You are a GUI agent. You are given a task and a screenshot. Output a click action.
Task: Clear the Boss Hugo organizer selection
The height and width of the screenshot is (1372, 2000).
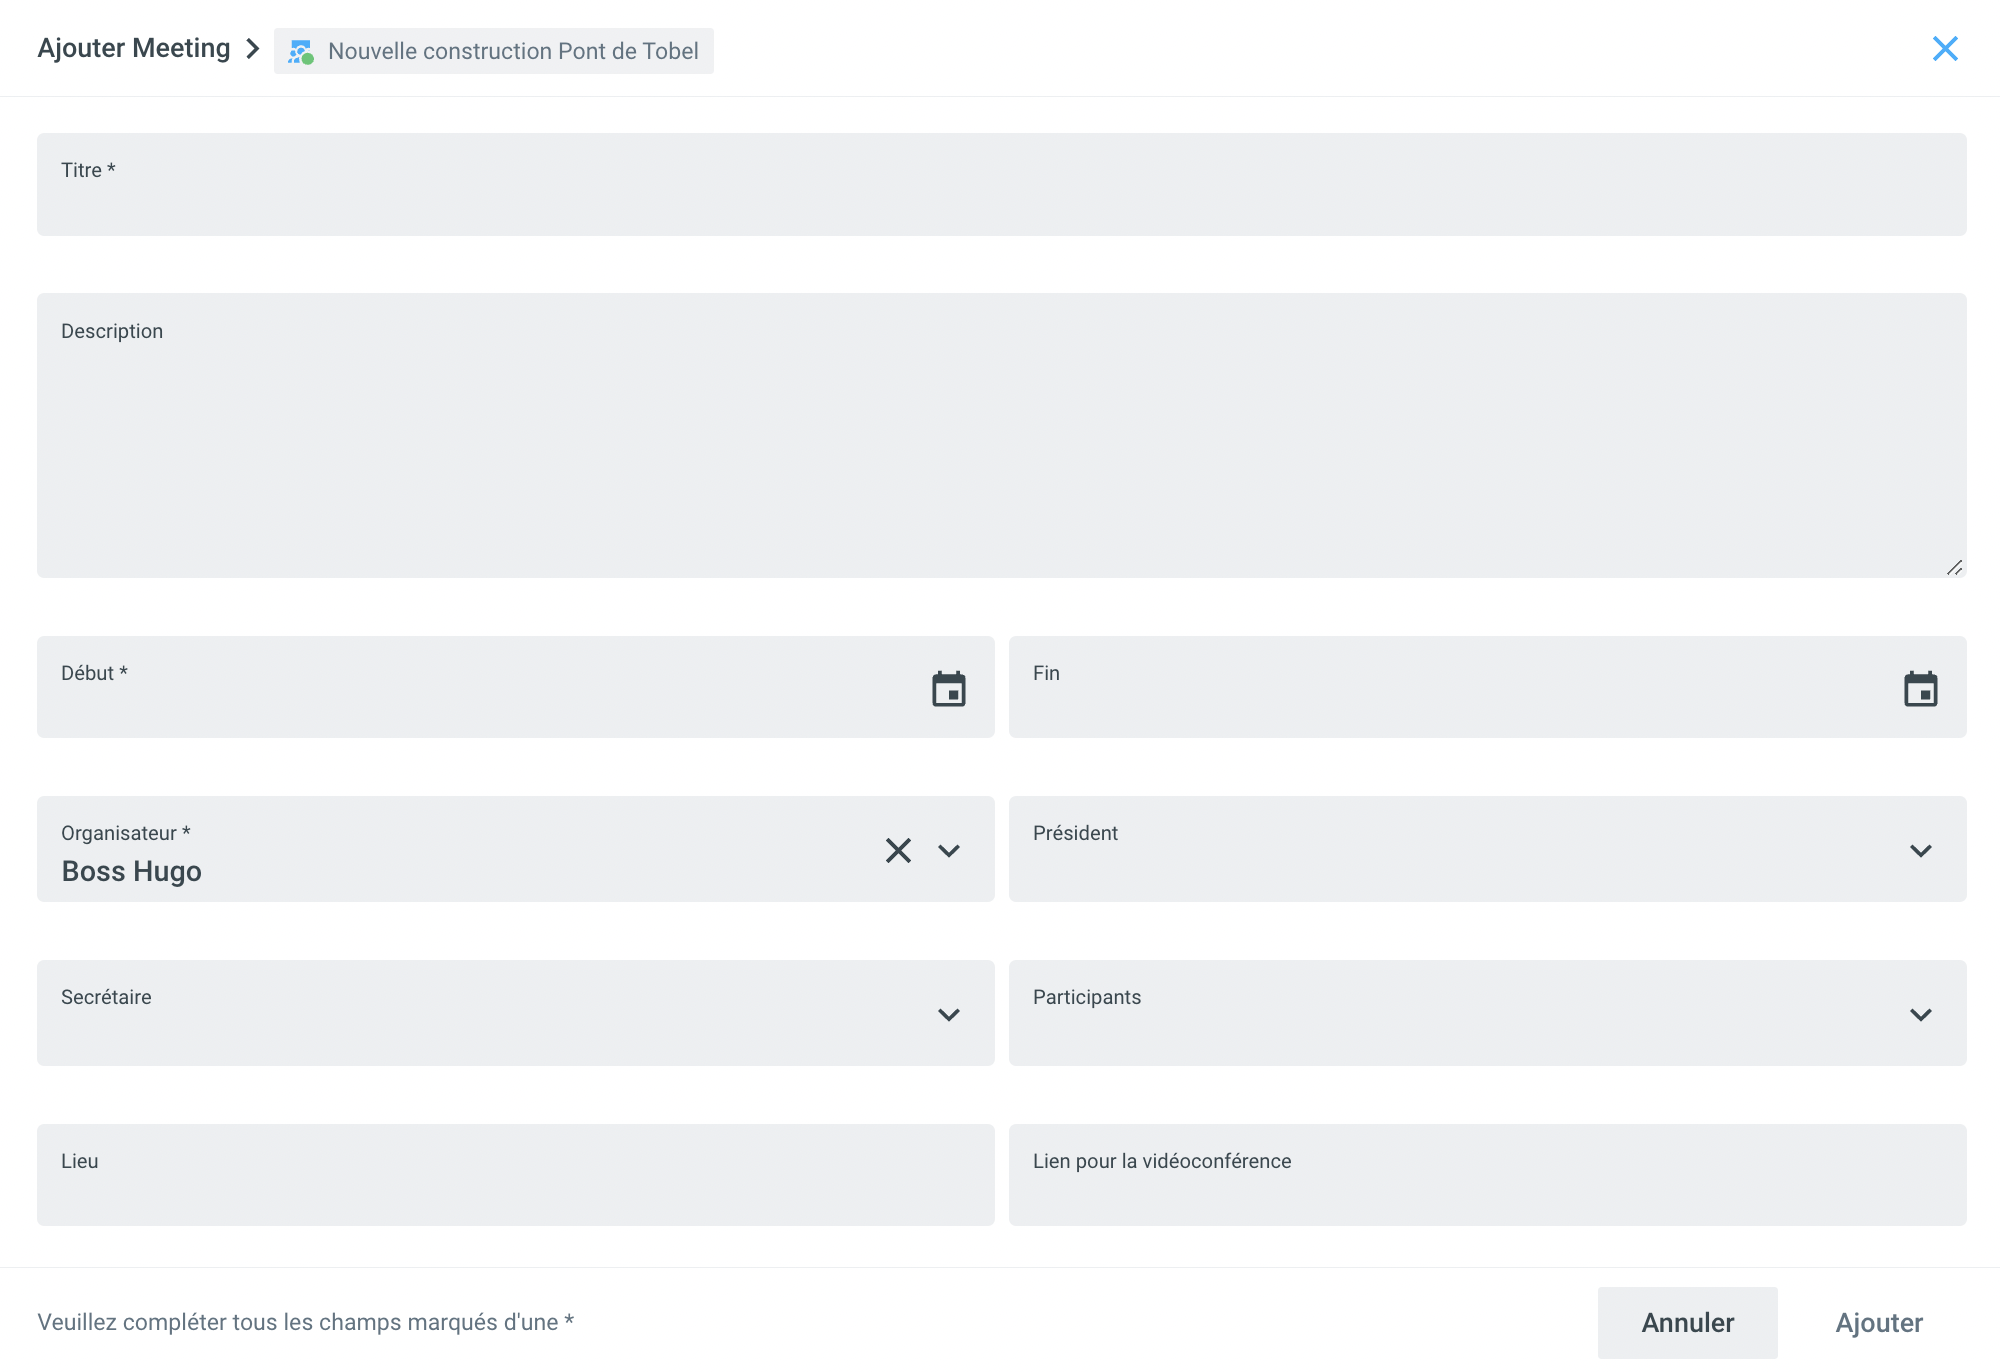(x=898, y=851)
